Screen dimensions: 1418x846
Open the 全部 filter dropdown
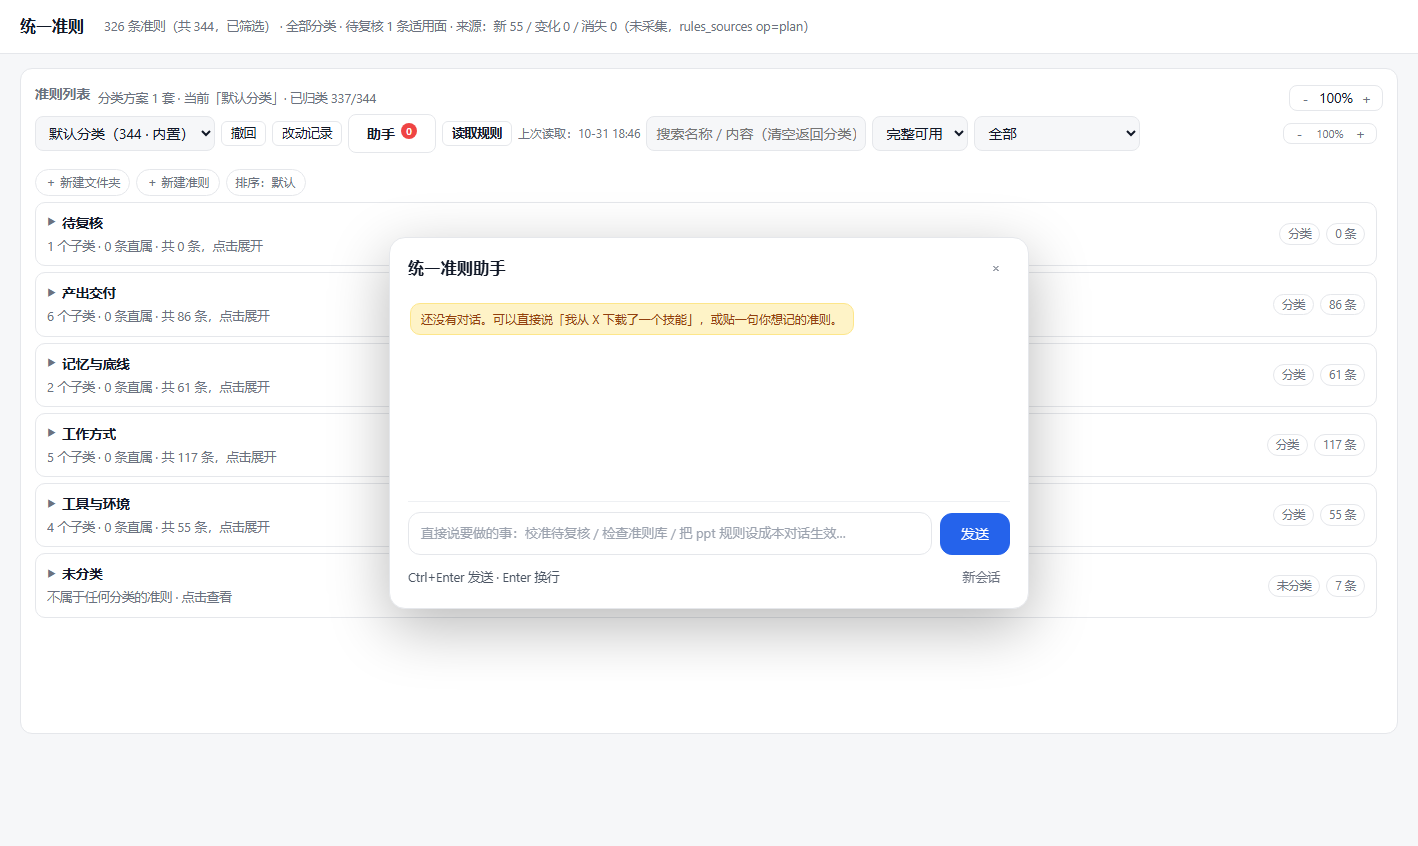point(1057,134)
